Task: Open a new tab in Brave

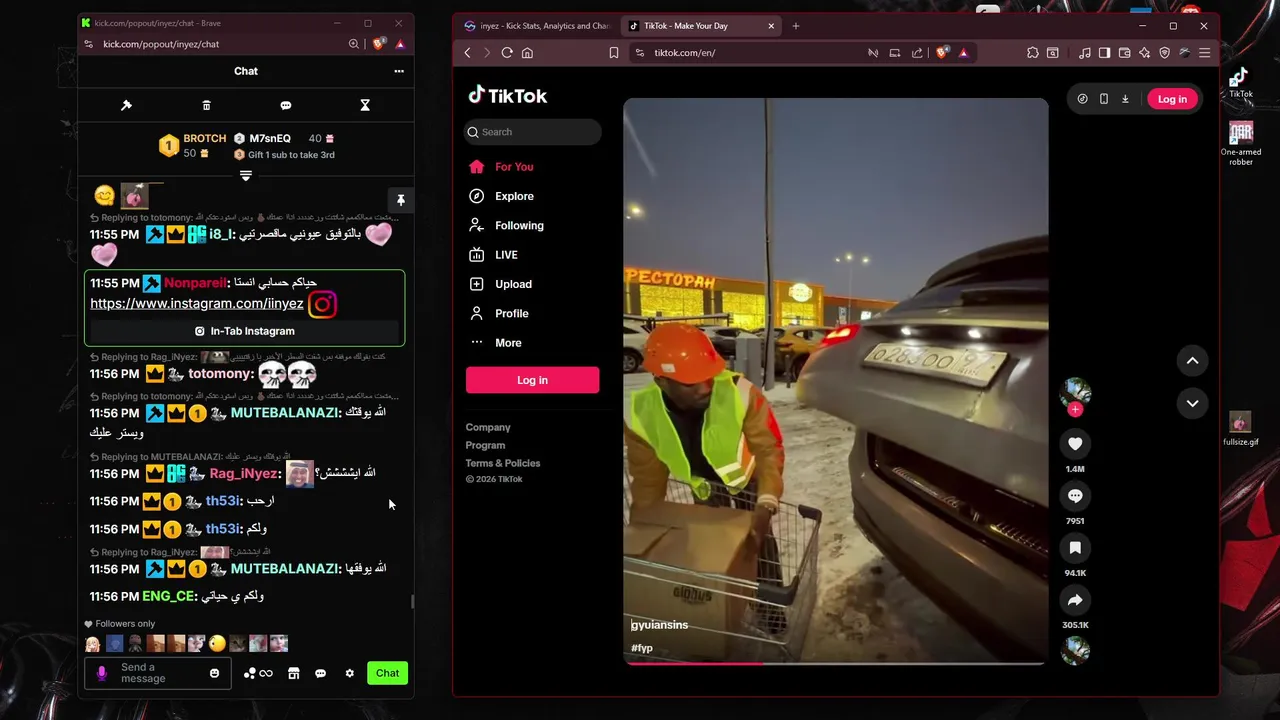Action: click(796, 26)
